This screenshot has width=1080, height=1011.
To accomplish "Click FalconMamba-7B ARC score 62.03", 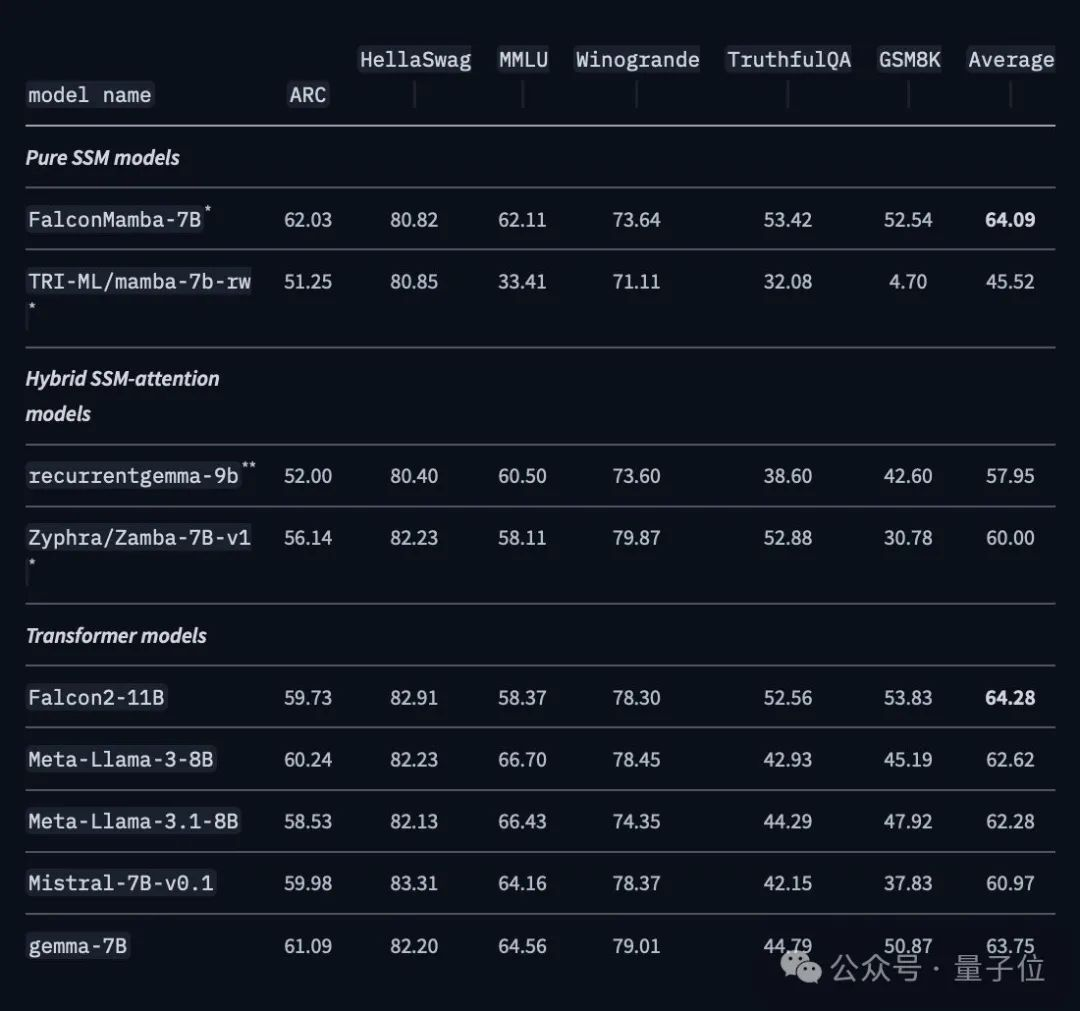I will 308,220.
